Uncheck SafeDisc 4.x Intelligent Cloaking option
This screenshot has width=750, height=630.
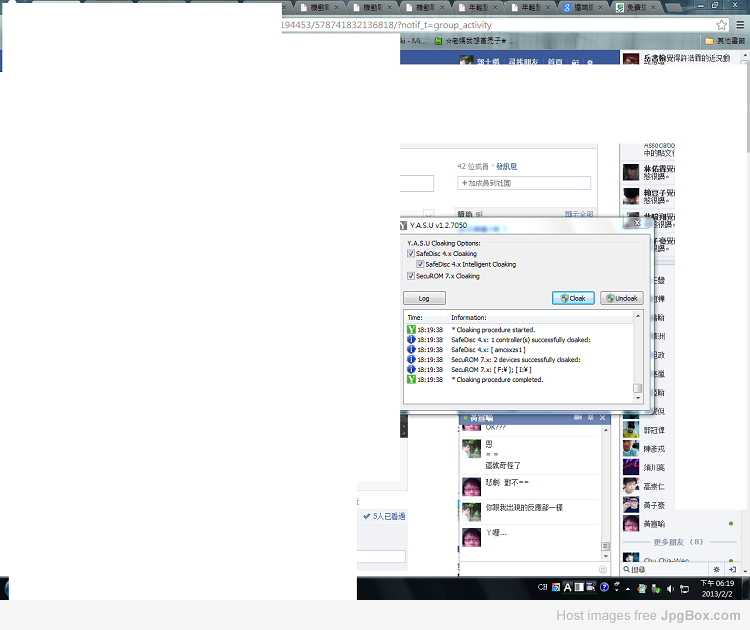point(420,264)
